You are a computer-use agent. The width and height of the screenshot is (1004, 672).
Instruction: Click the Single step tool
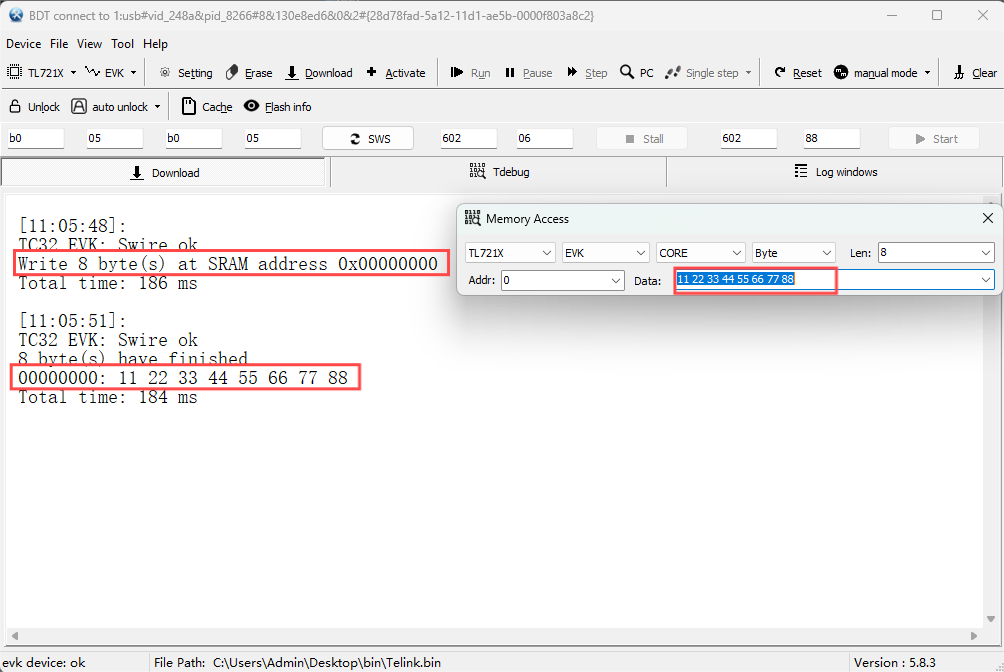(x=702, y=72)
